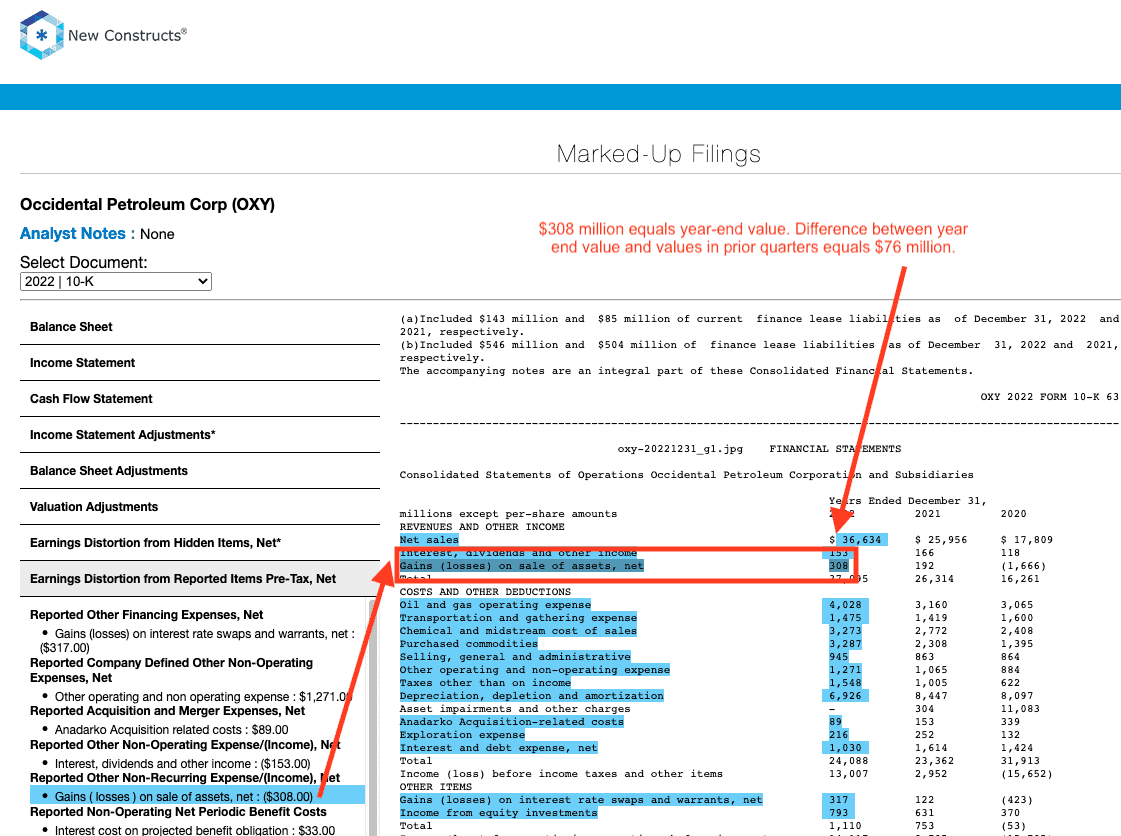Click the highlighted 1,030 value
Viewport: 1121px width, 836px height.
point(845,748)
